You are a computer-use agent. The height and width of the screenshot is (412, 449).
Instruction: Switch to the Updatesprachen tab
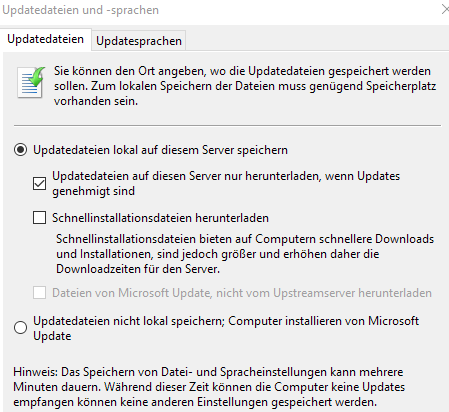pos(139,41)
